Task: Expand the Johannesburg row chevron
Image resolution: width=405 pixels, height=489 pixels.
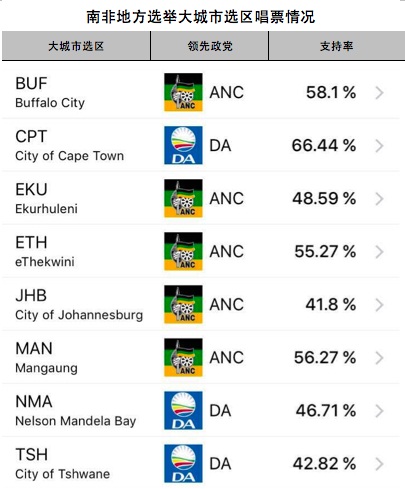Action: pos(379,305)
